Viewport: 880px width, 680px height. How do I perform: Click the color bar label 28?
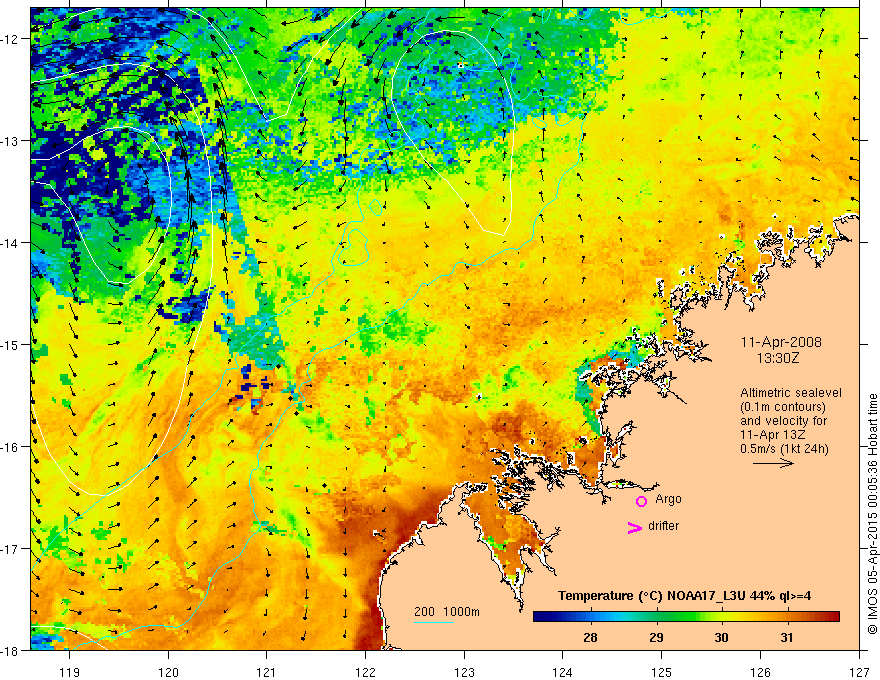(590, 637)
